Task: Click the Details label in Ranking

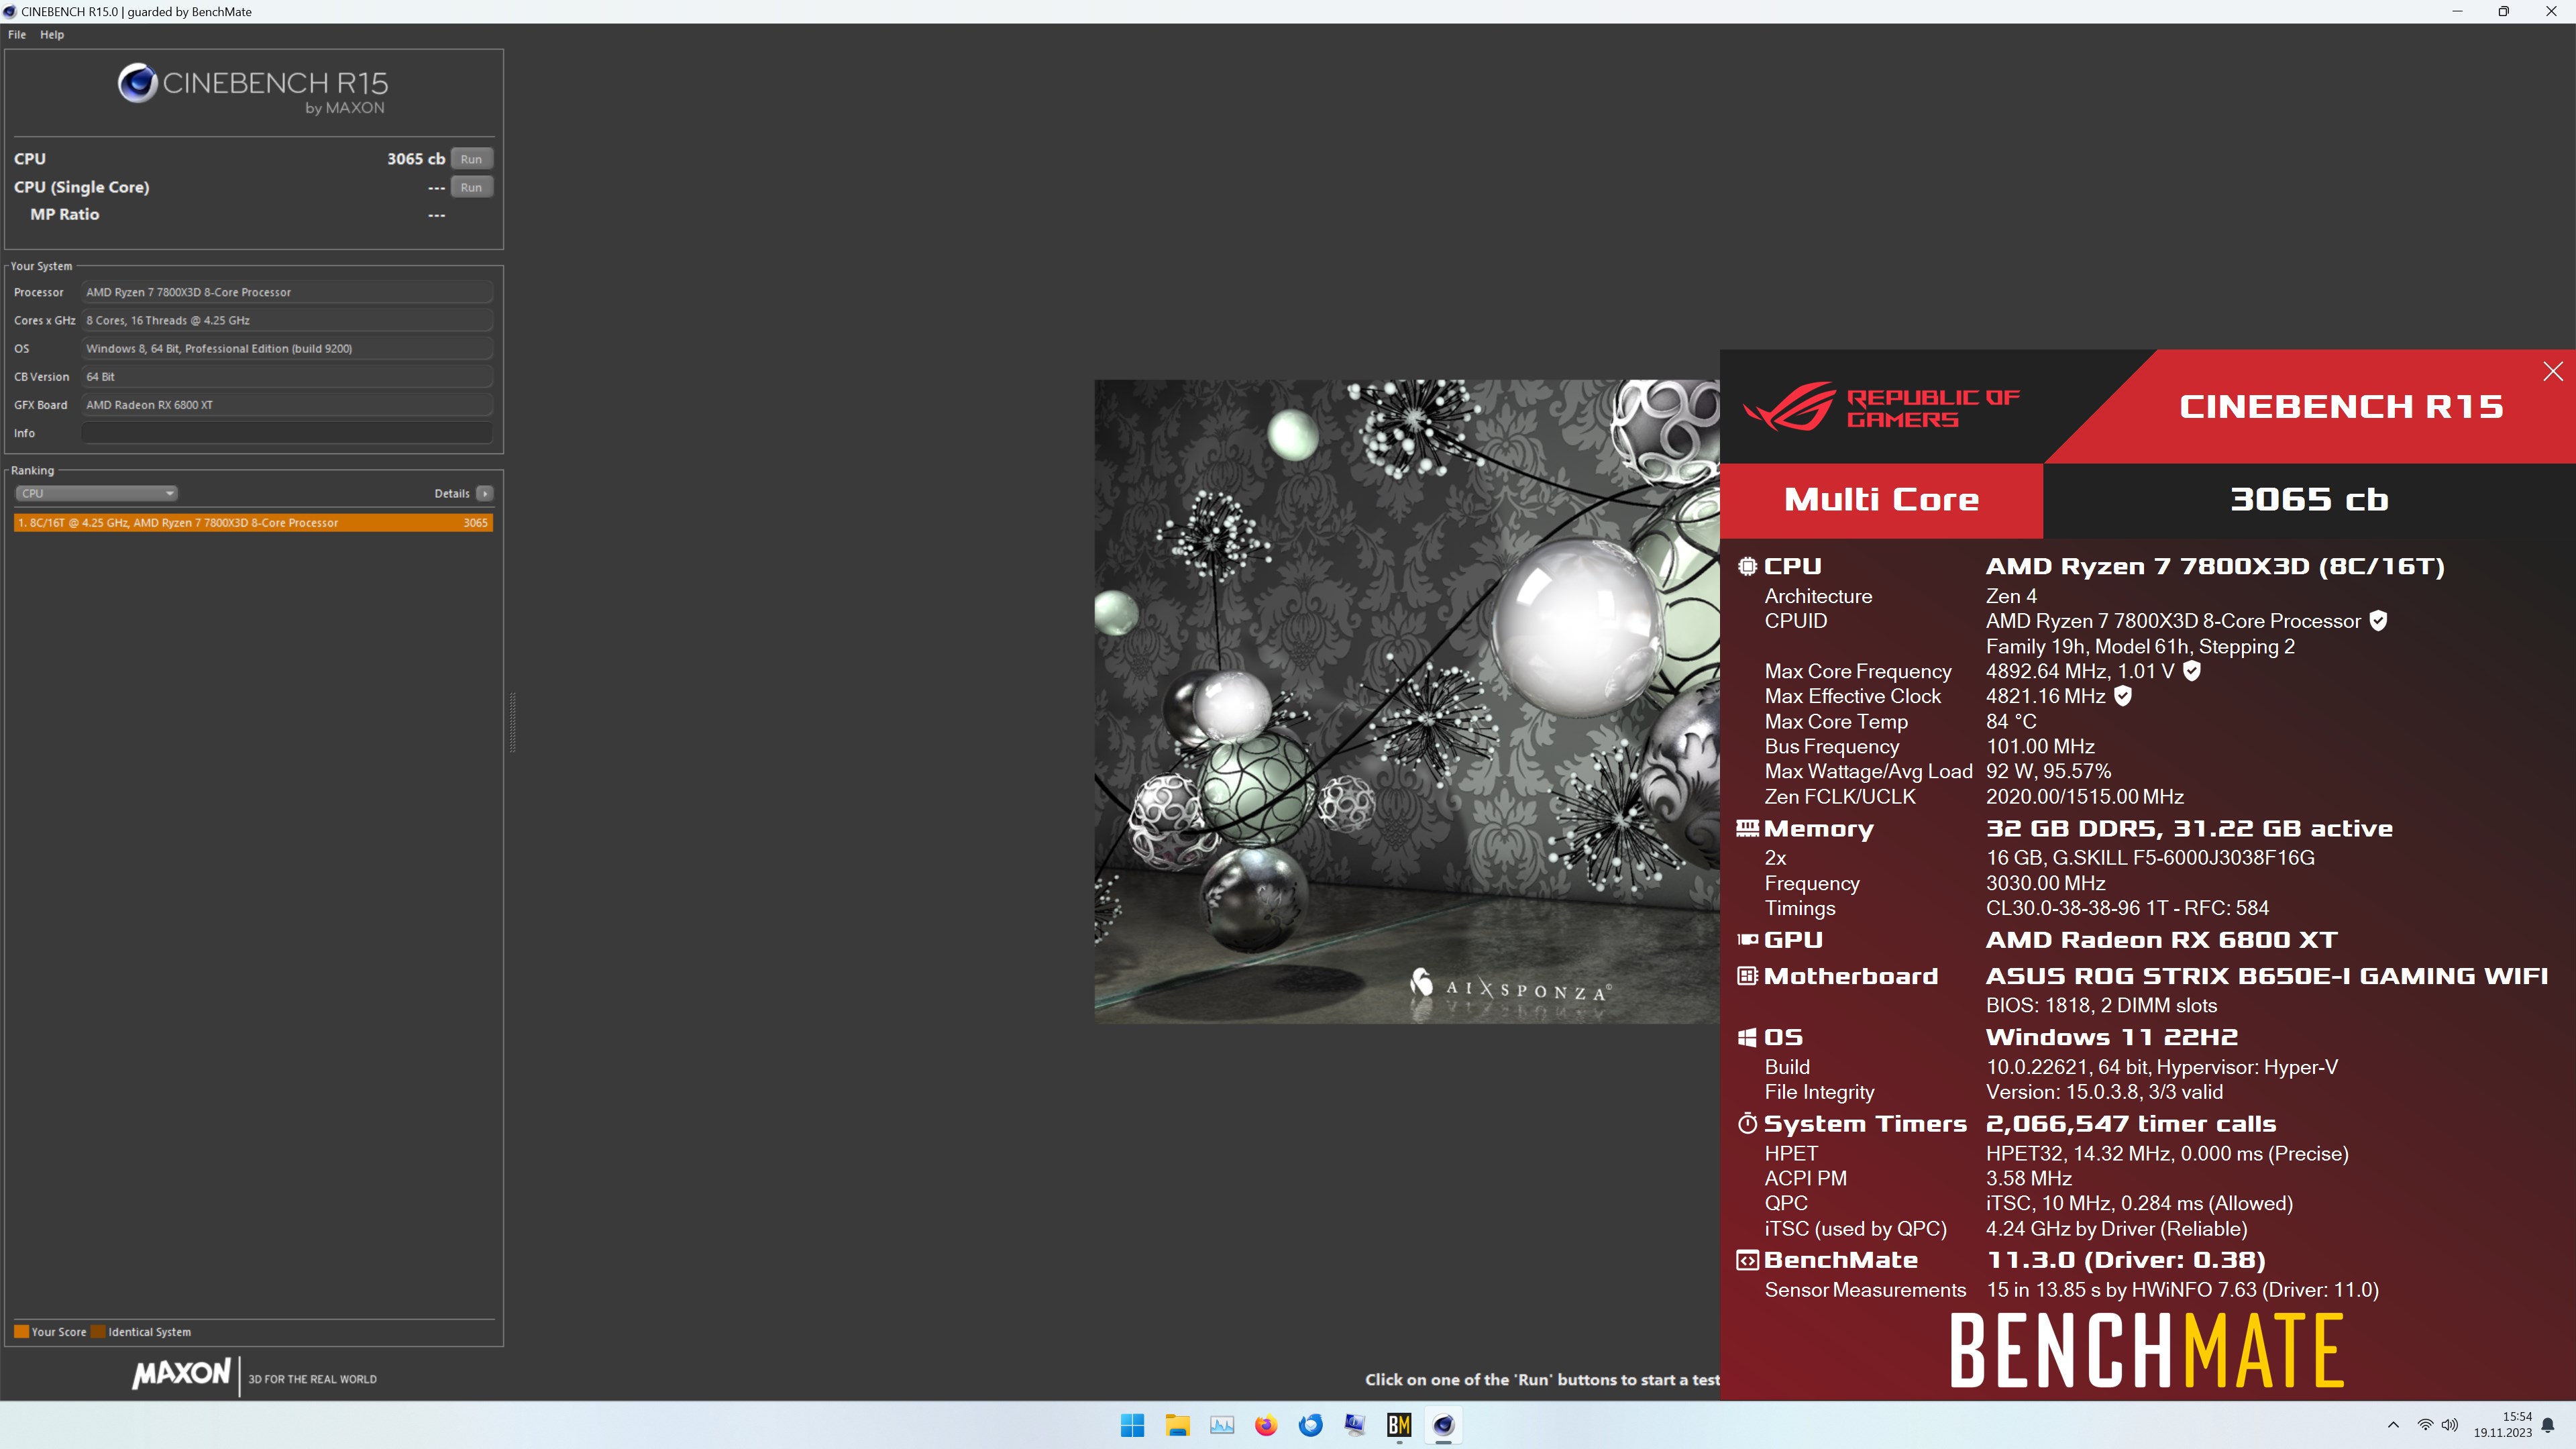Action: click(x=452, y=493)
